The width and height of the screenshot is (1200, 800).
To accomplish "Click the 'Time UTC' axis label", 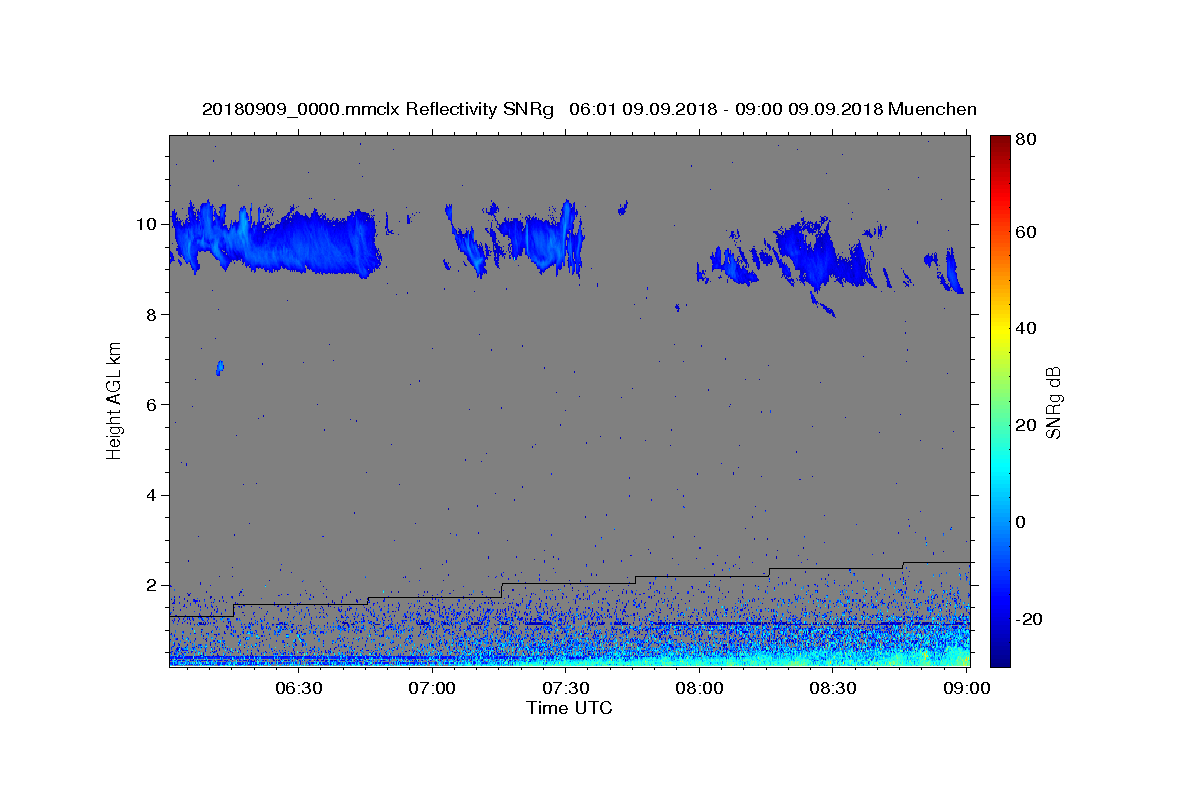I will 569,708.
